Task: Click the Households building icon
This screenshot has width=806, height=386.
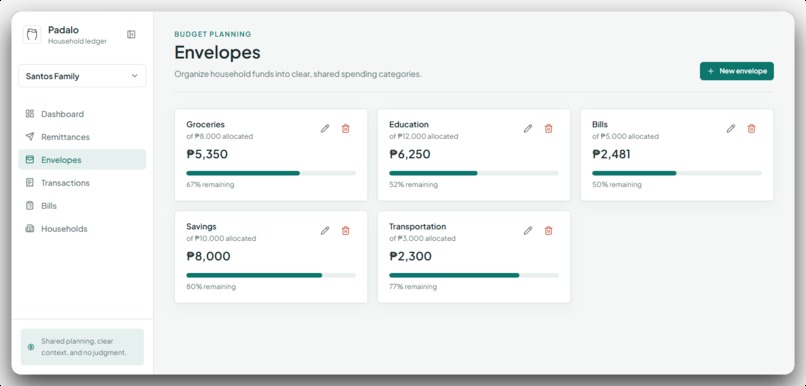Action: click(x=30, y=229)
